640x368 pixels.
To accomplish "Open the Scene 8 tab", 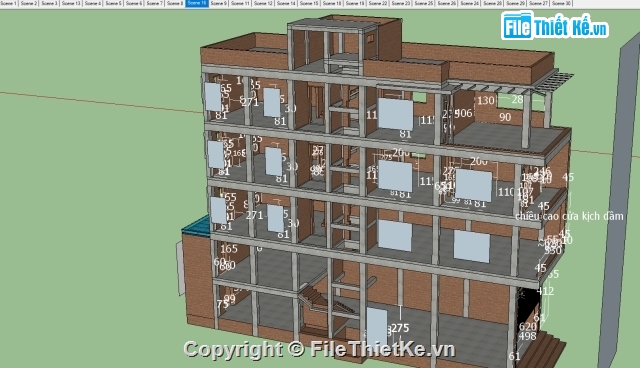I will coord(175,3).
